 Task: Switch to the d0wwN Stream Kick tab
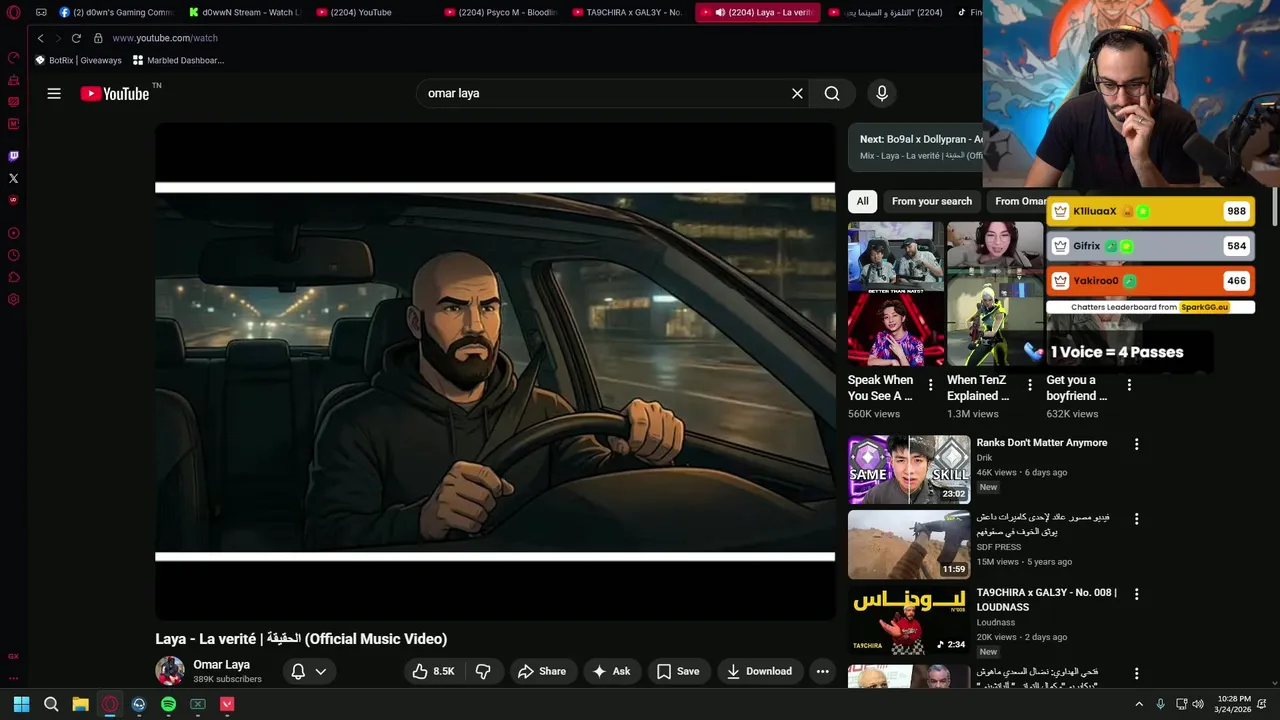(243, 12)
